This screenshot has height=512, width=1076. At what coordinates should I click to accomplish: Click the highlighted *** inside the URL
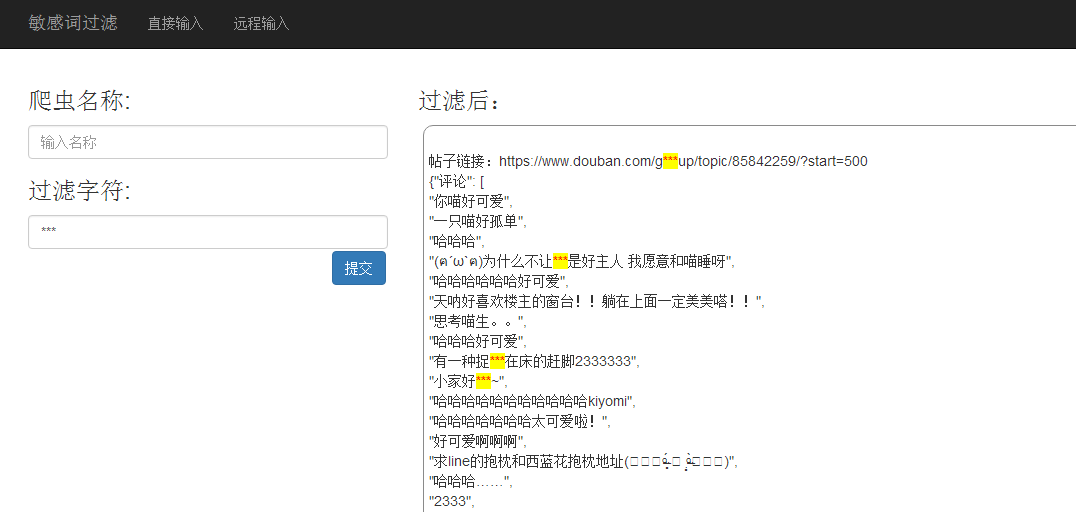[670, 161]
